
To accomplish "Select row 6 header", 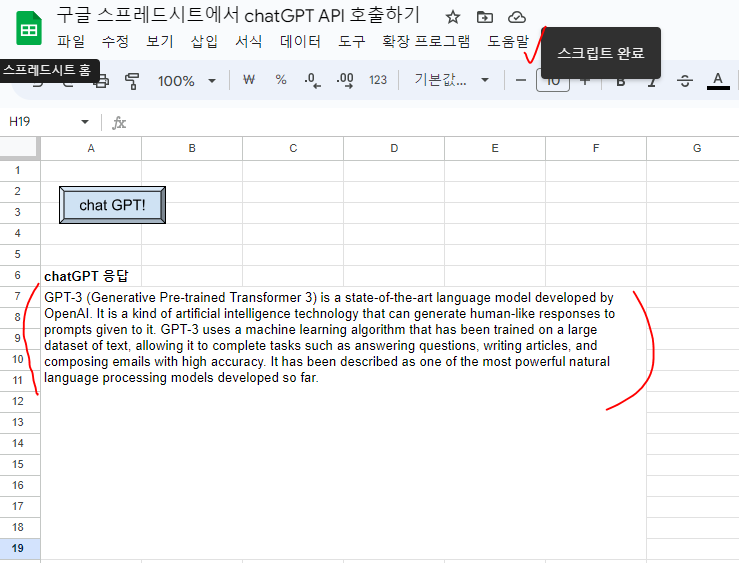I will [18, 276].
